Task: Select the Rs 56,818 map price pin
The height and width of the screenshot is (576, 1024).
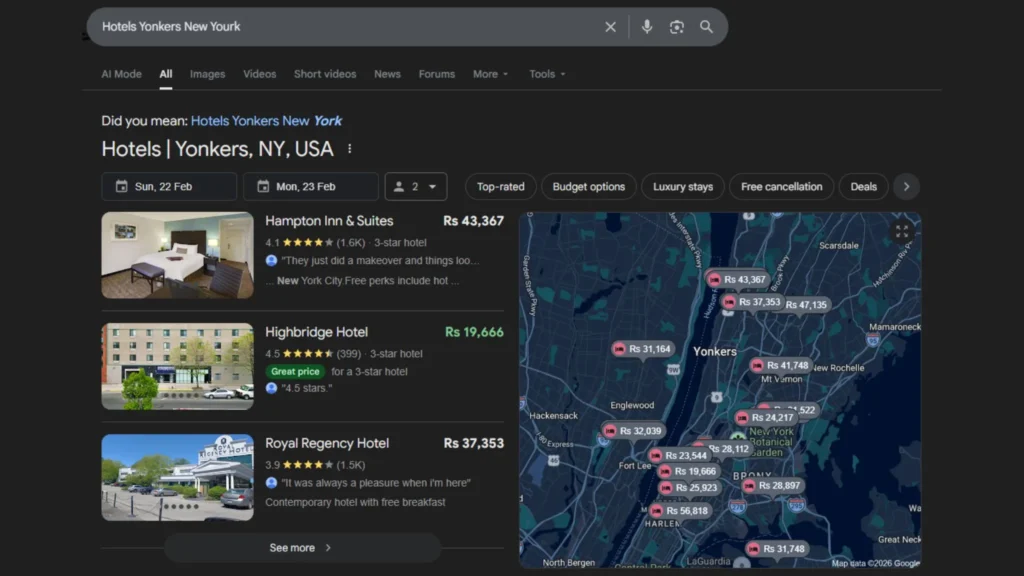Action: pyautogui.click(x=680, y=511)
